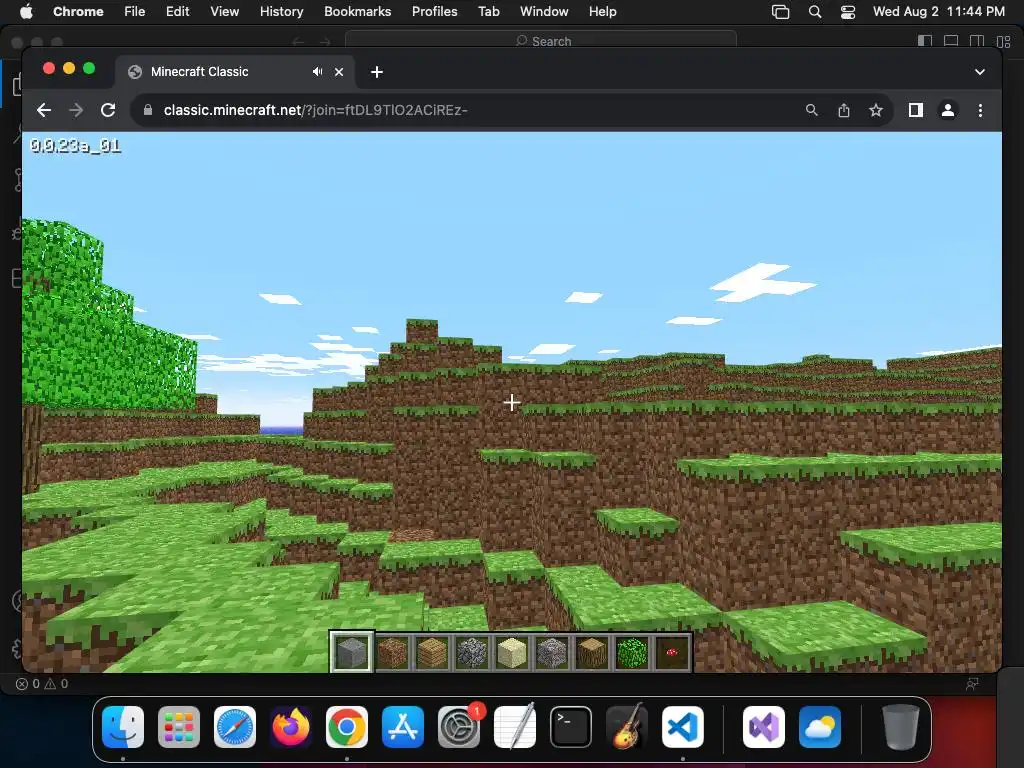Expand the tab search chevron
The width and height of the screenshot is (1024, 768).
[x=980, y=72]
